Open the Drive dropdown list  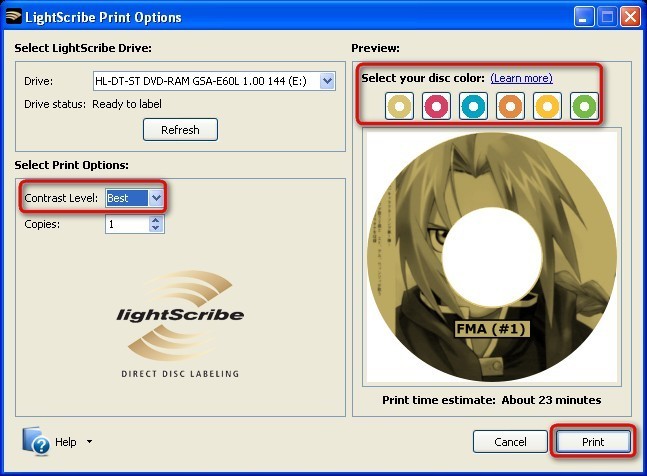pyautogui.click(x=327, y=81)
